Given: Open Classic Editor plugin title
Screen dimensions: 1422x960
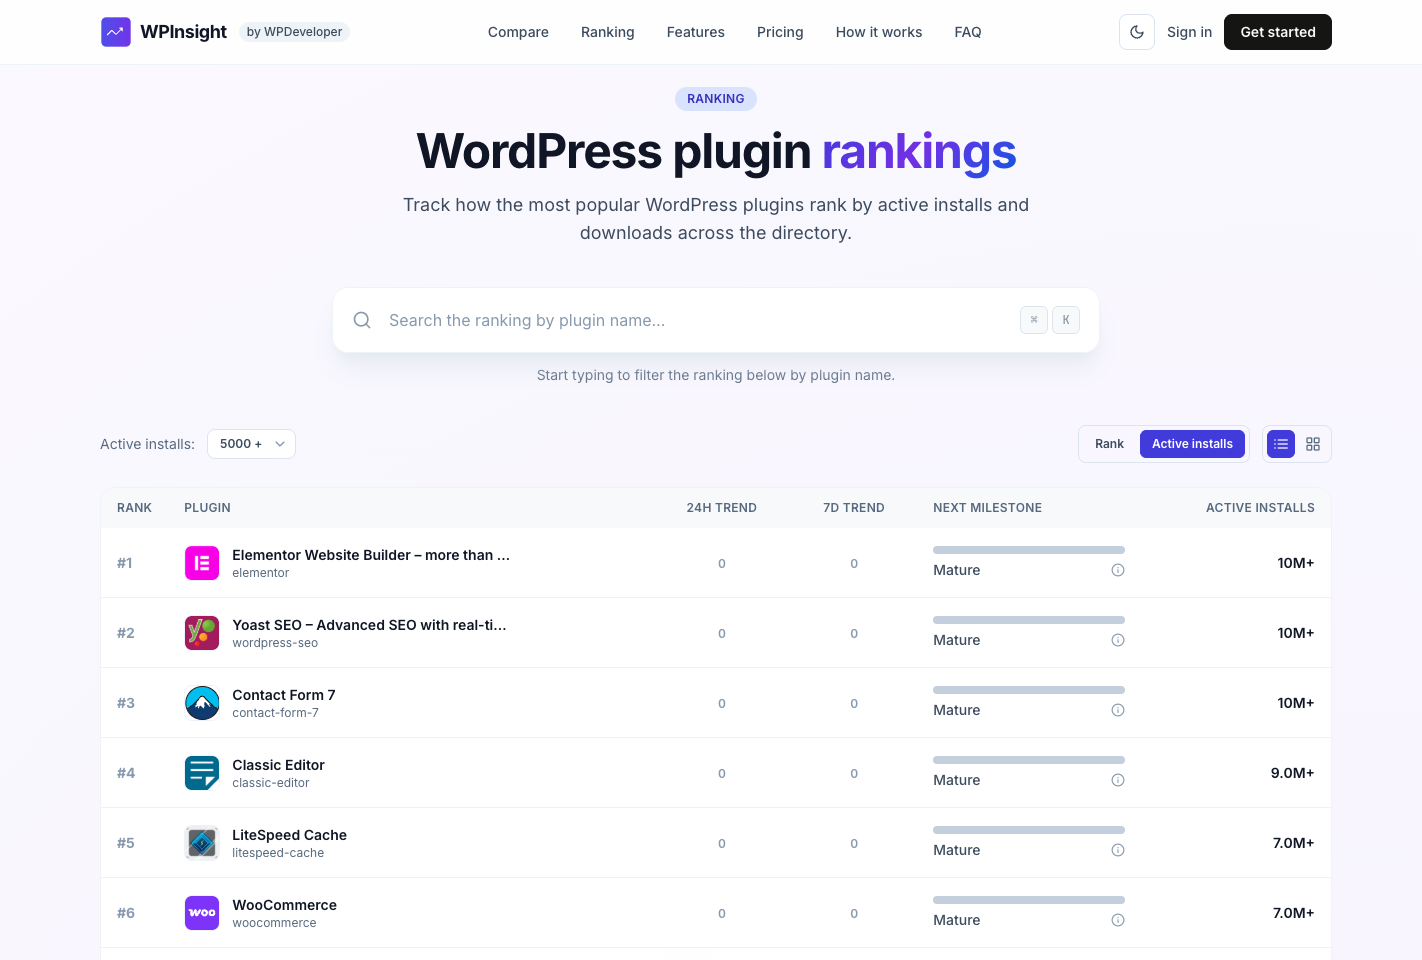Looking at the screenshot, I should (278, 765).
